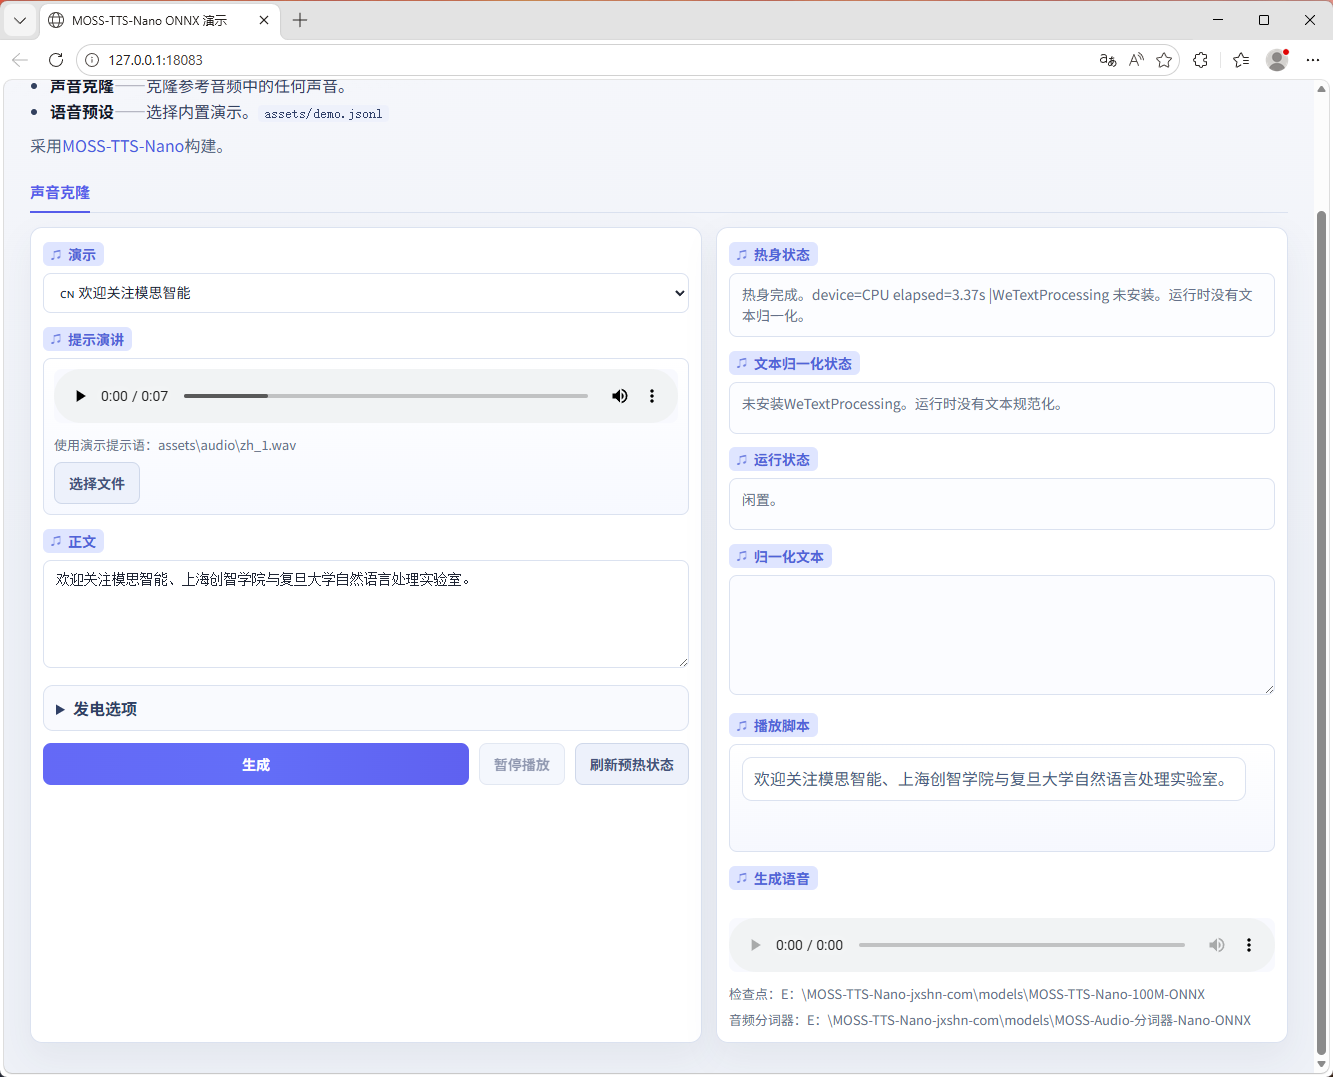Viewport: 1333px width, 1077px height.
Task: Play the prompt speech audio
Action: click(x=81, y=396)
